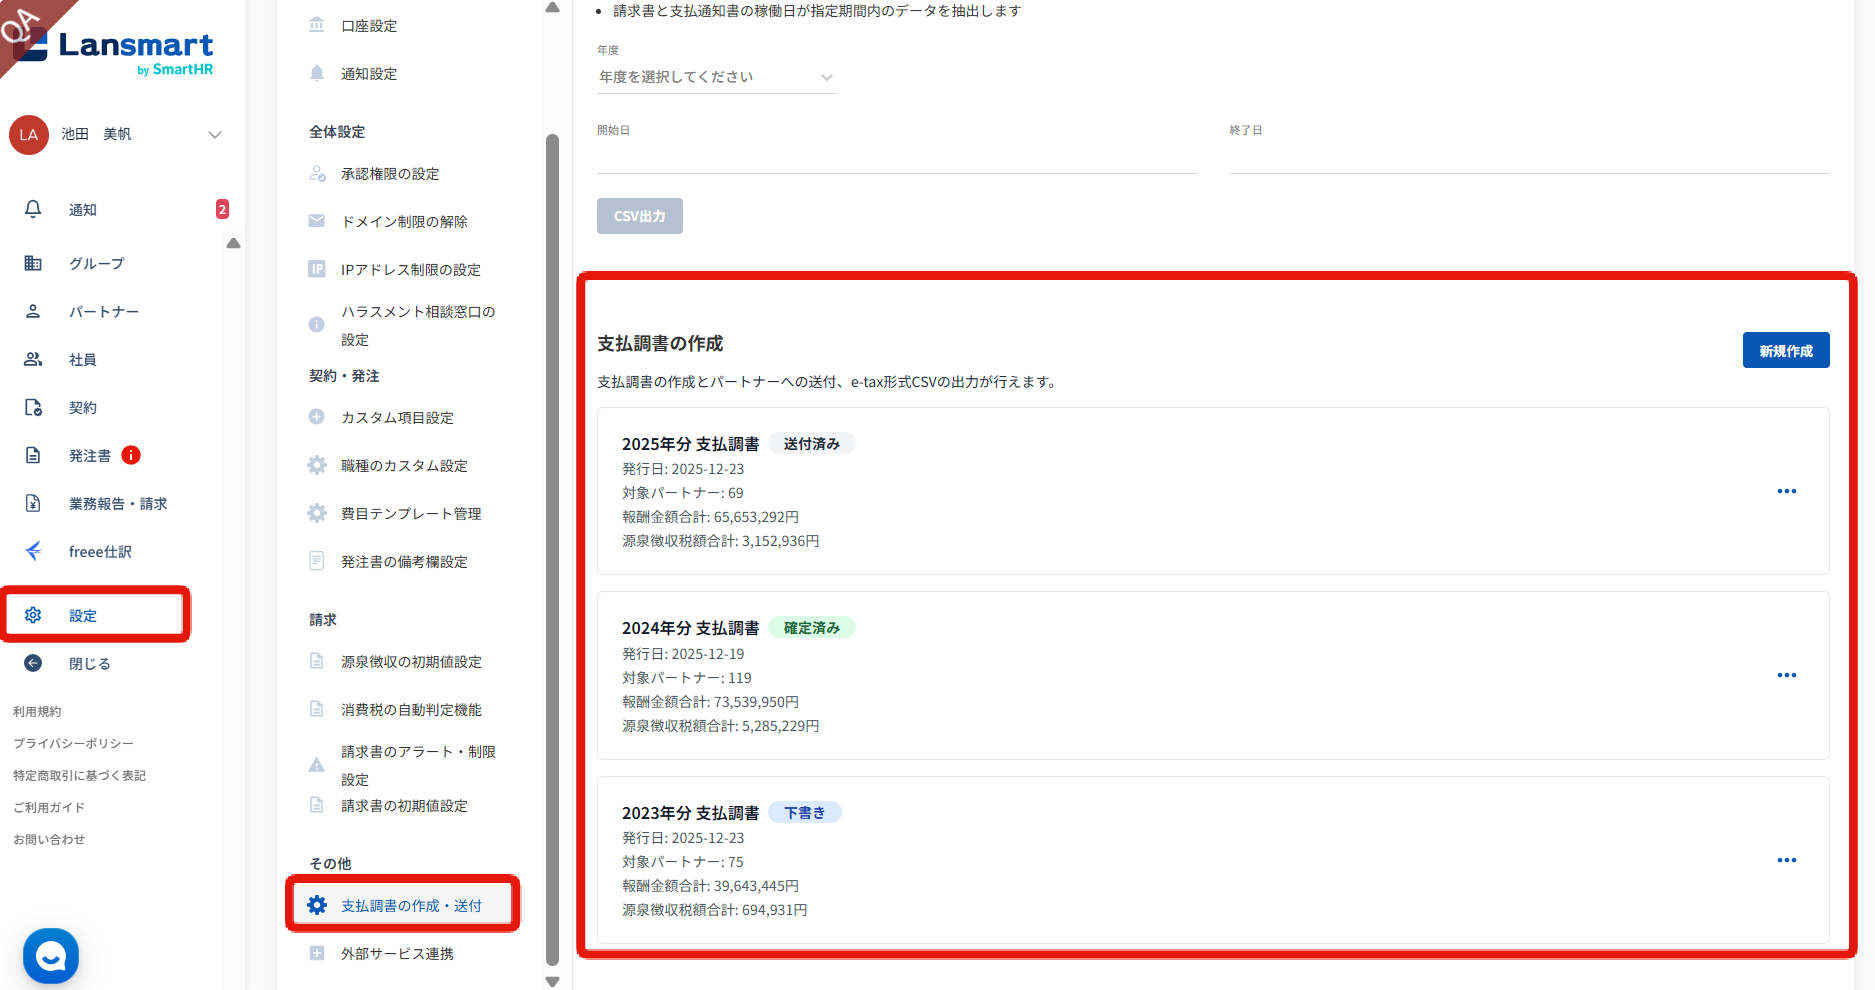Click the settings menu scroll-up arrow
Image resolution: width=1875 pixels, height=990 pixels.
[x=552, y=8]
